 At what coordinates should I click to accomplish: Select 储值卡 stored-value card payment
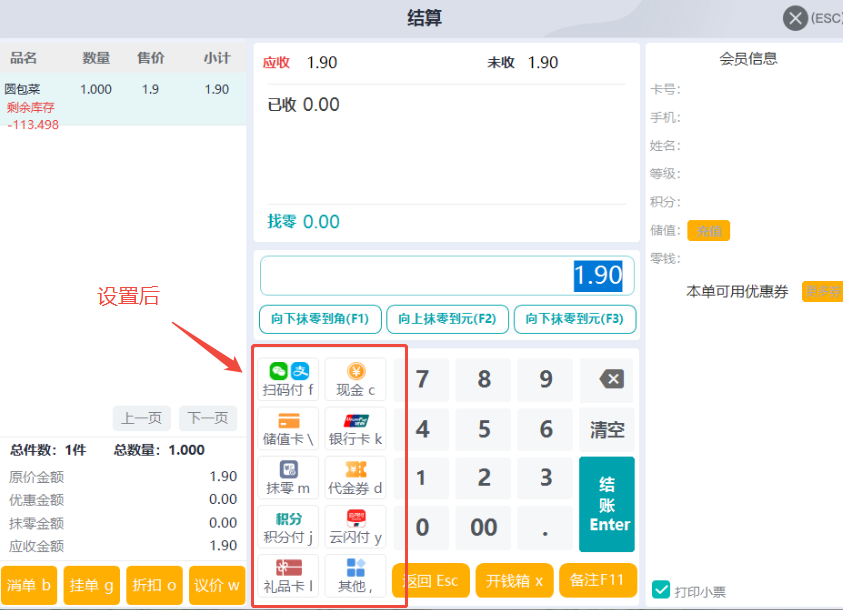click(288, 428)
